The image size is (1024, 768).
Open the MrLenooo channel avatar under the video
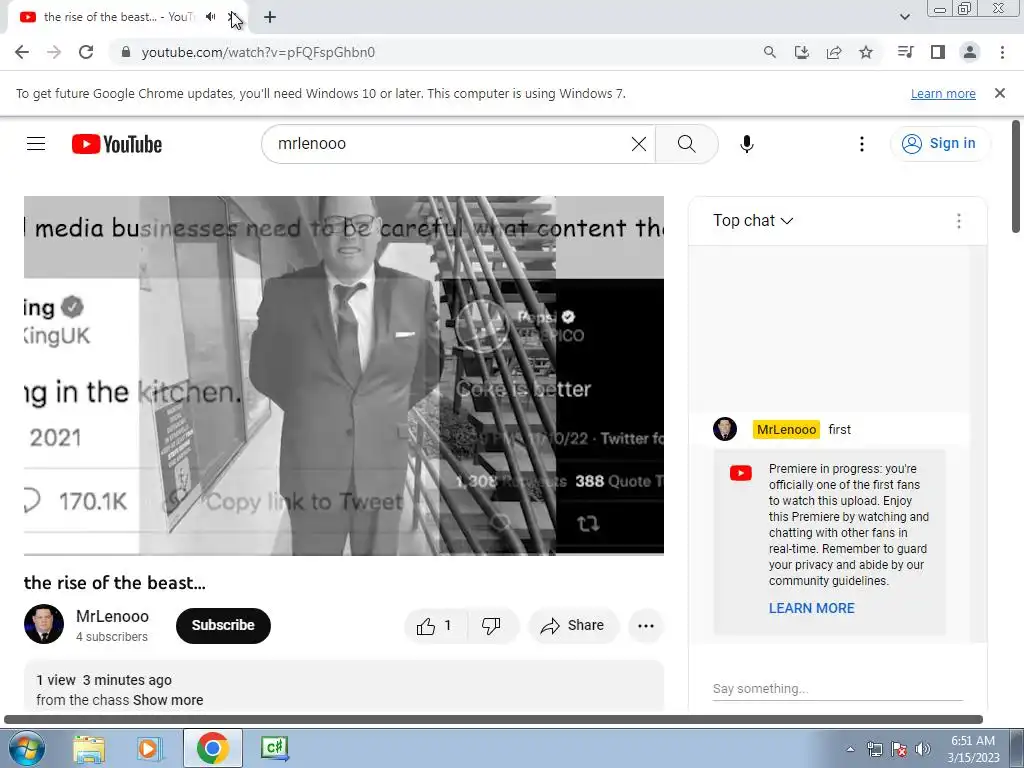pyautogui.click(x=44, y=624)
